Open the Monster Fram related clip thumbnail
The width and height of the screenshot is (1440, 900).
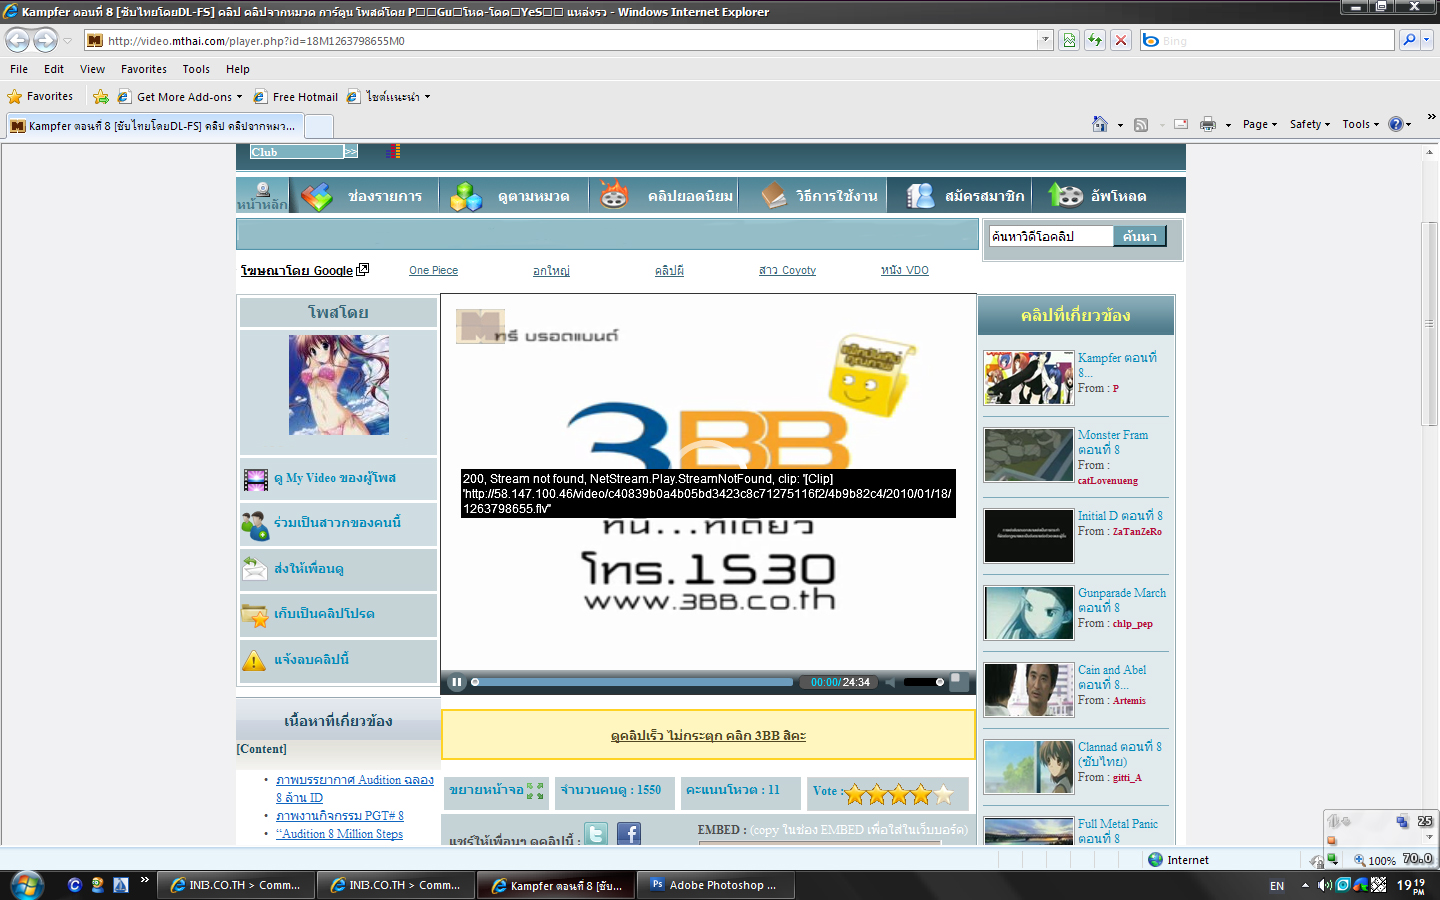pyautogui.click(x=1028, y=455)
